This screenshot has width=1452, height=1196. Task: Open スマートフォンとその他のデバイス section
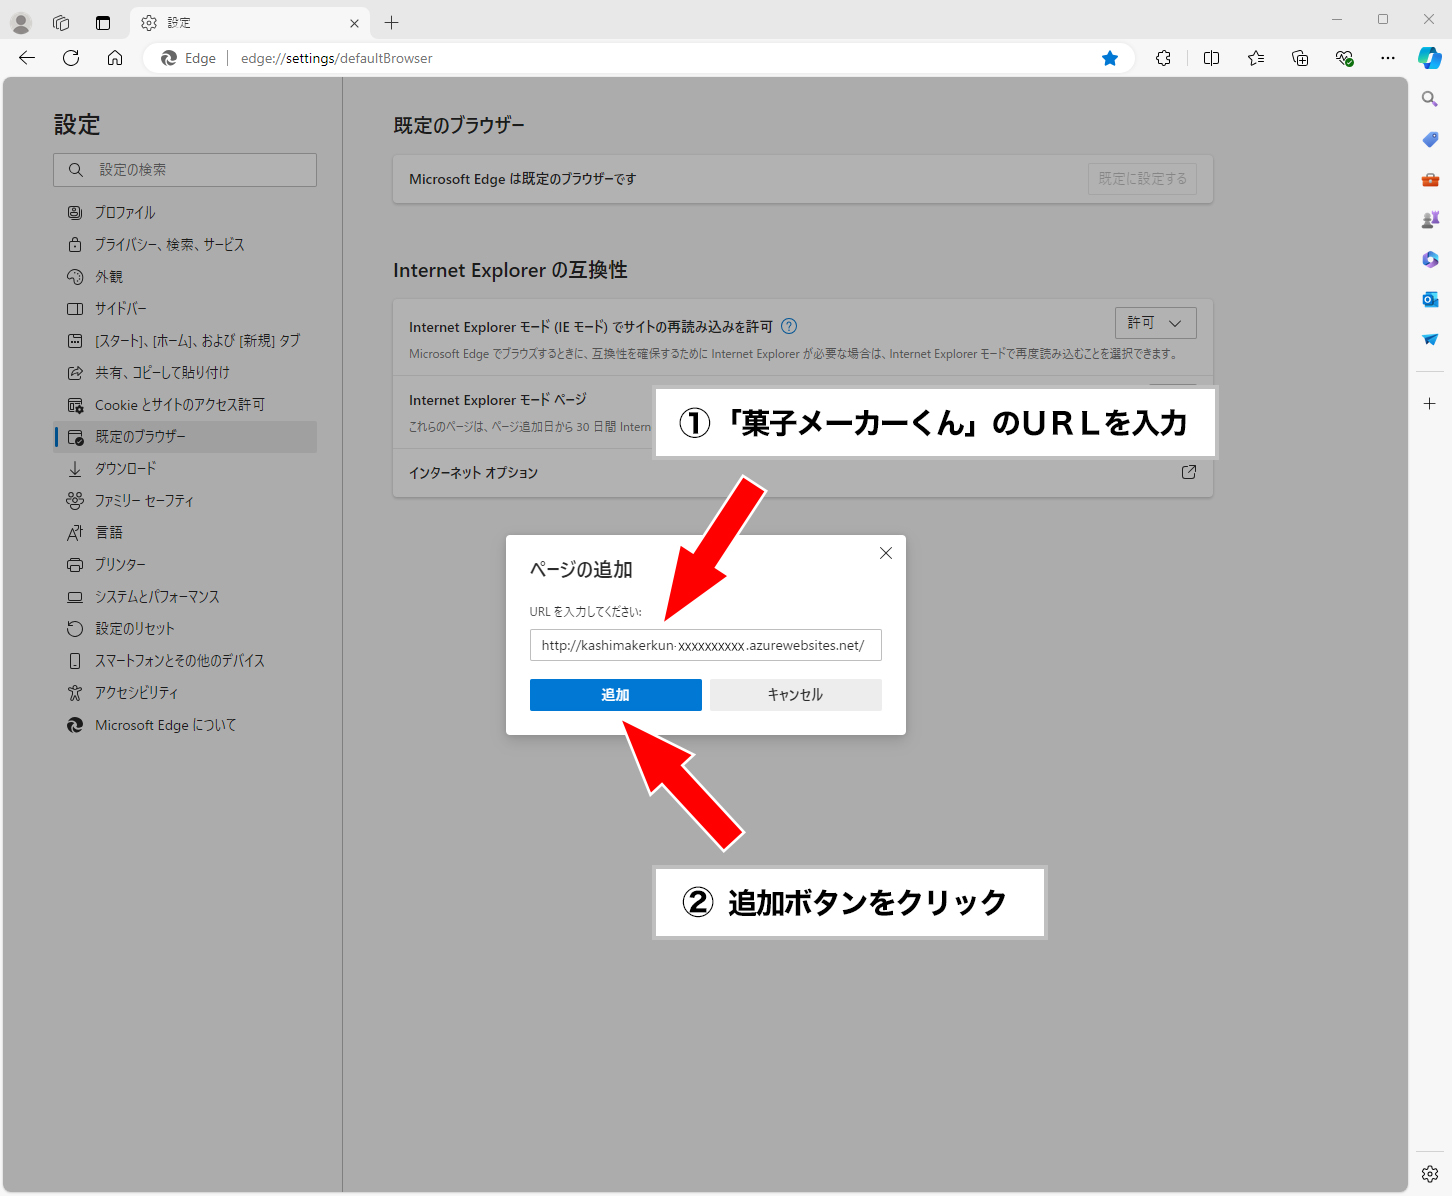[x=185, y=660]
